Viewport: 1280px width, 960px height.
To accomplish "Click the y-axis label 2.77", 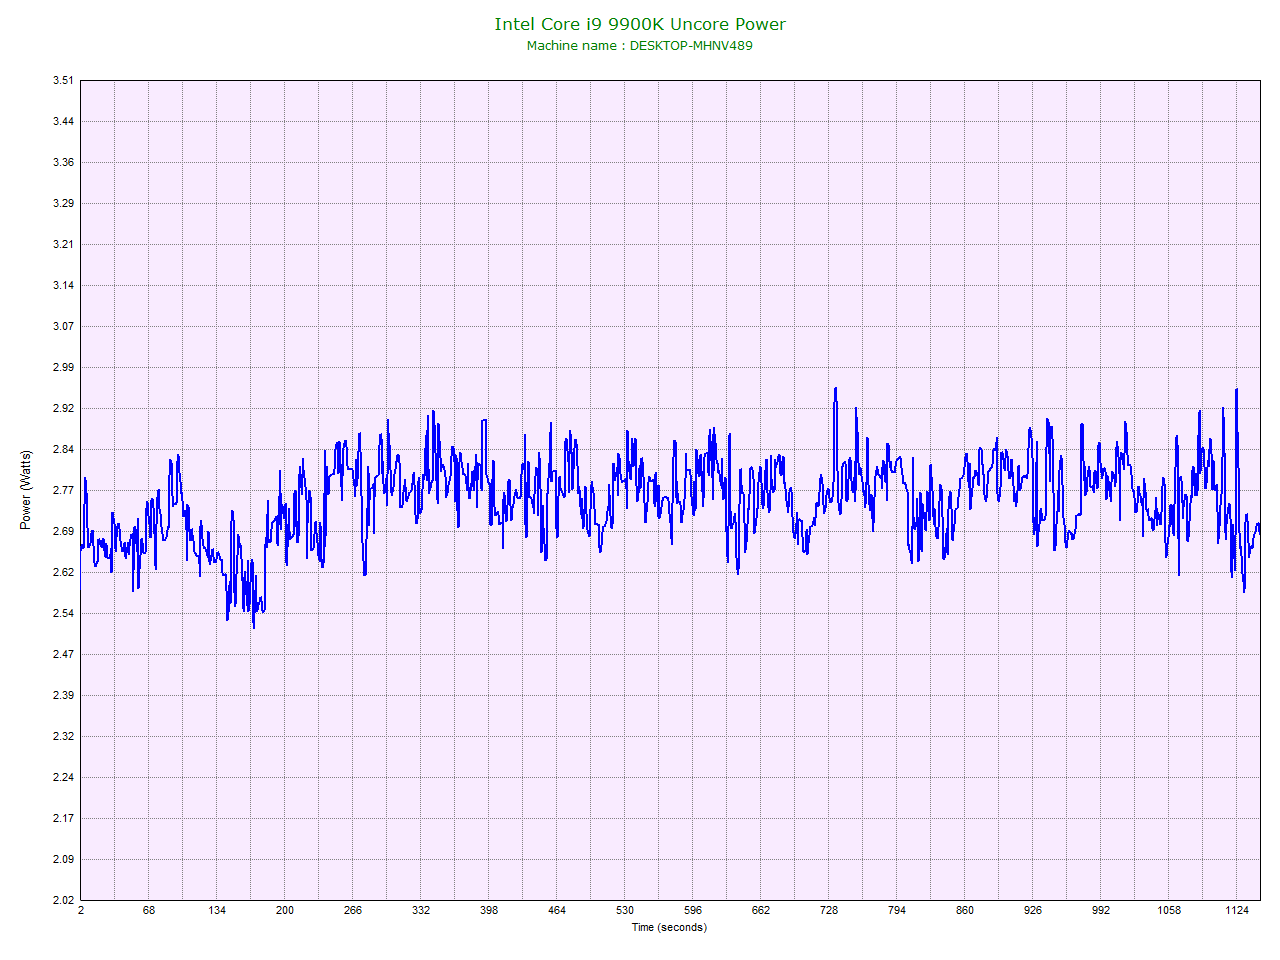I will [63, 491].
